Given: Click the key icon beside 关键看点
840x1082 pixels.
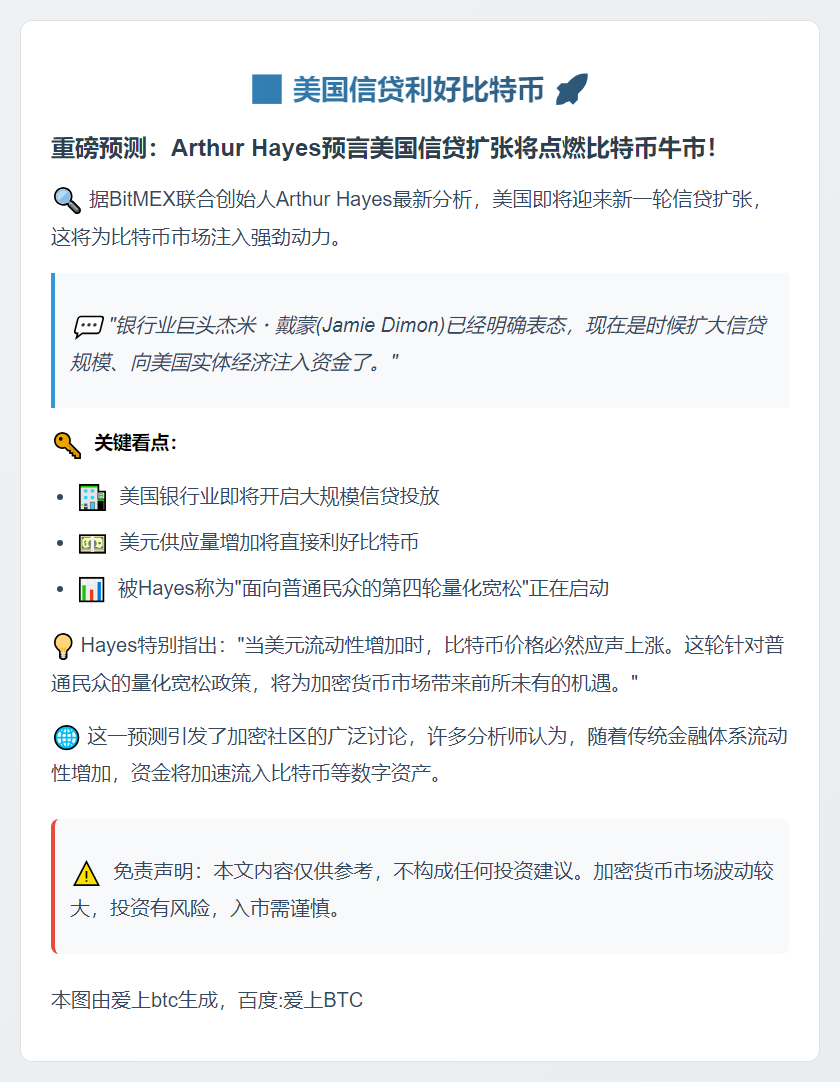Looking at the screenshot, I should 67,444.
